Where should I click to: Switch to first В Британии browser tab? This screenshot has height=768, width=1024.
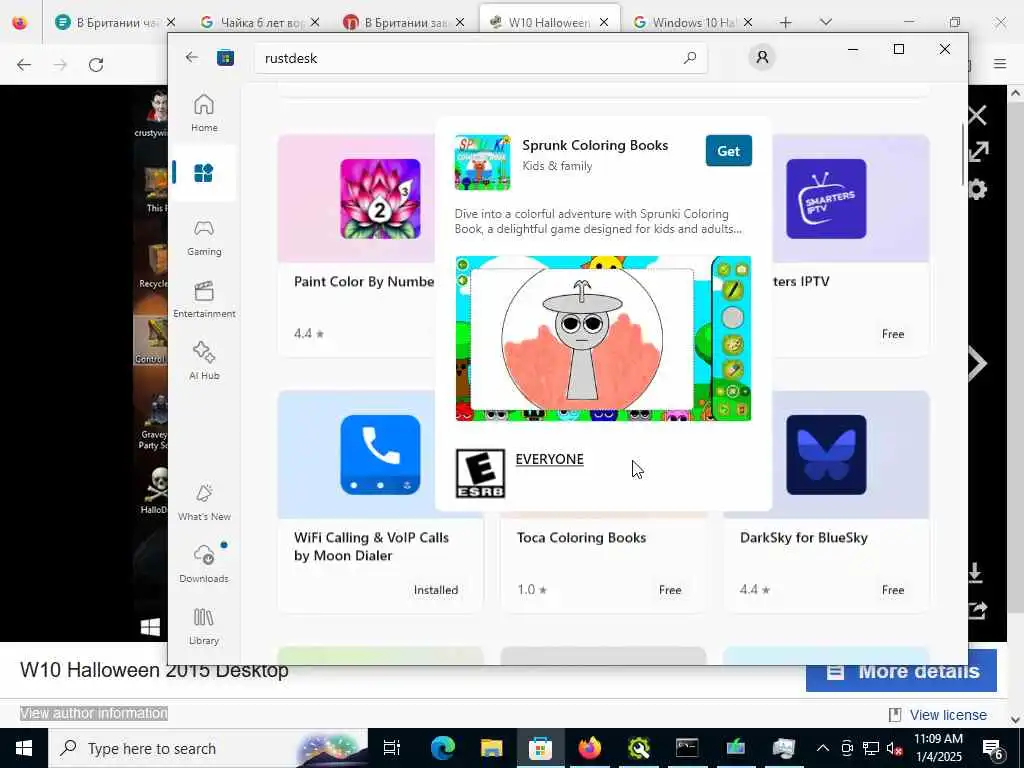tap(118, 22)
